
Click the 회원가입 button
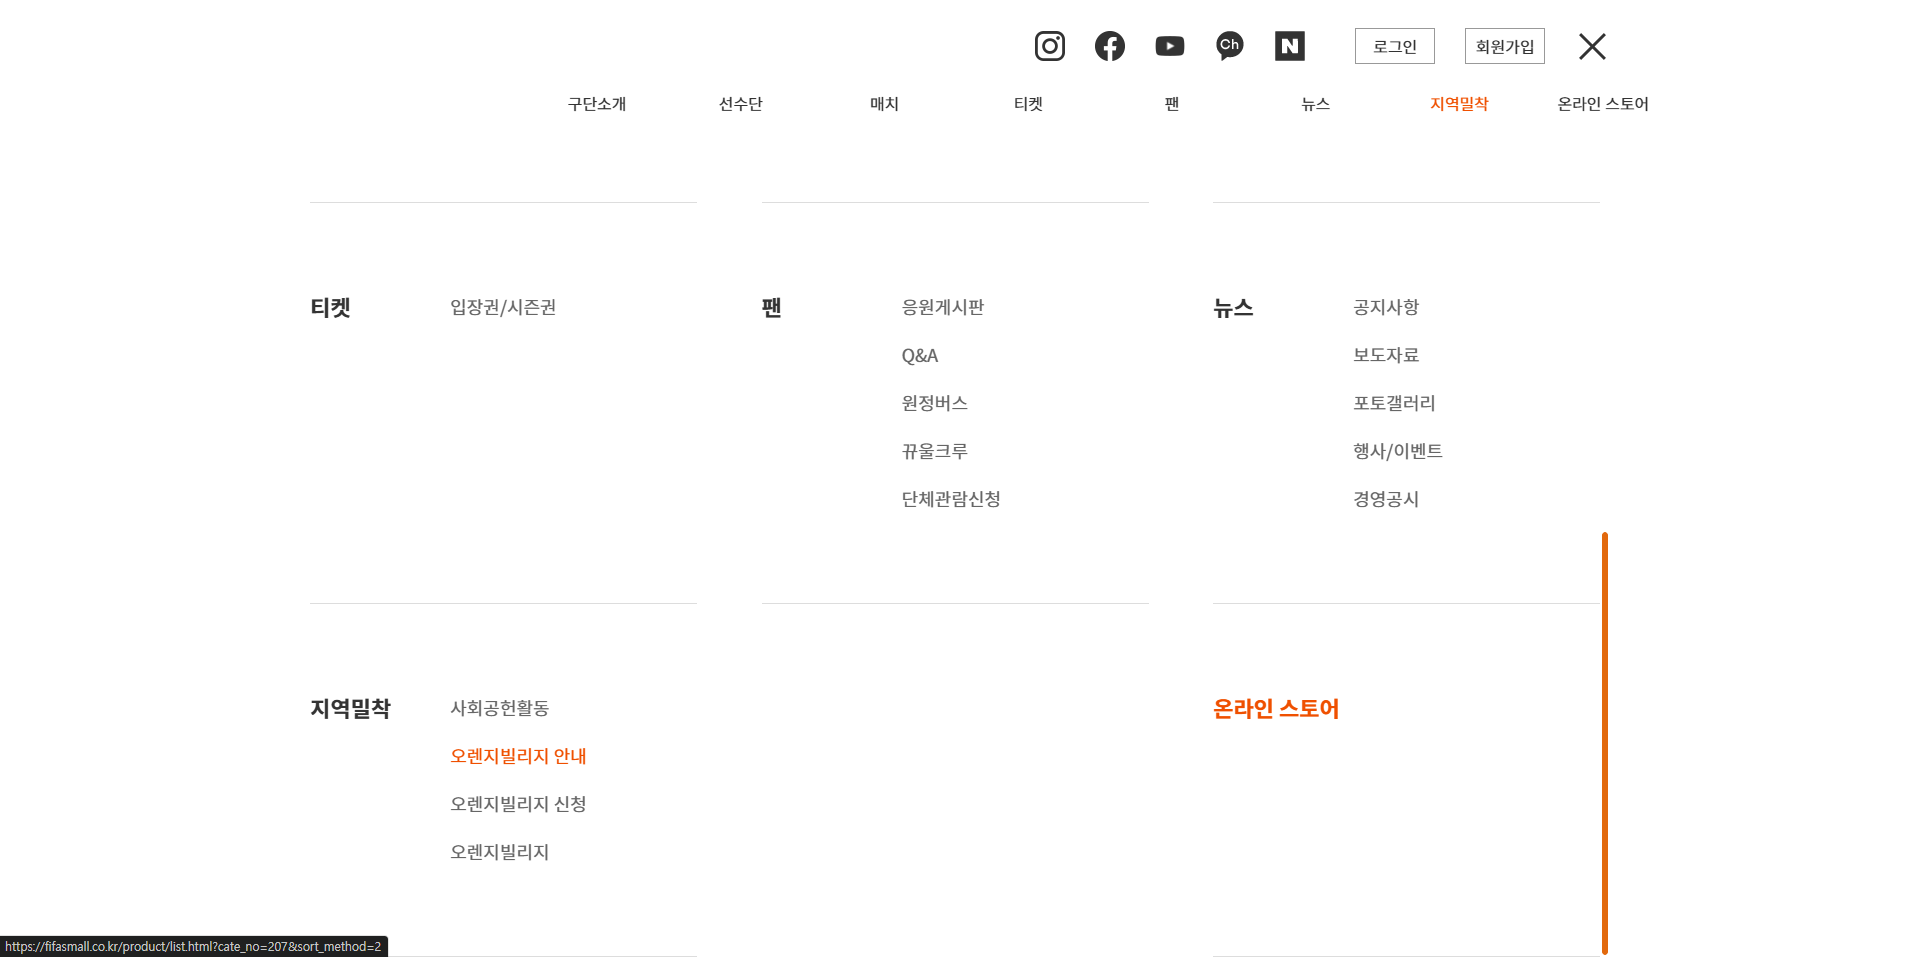pyautogui.click(x=1504, y=46)
